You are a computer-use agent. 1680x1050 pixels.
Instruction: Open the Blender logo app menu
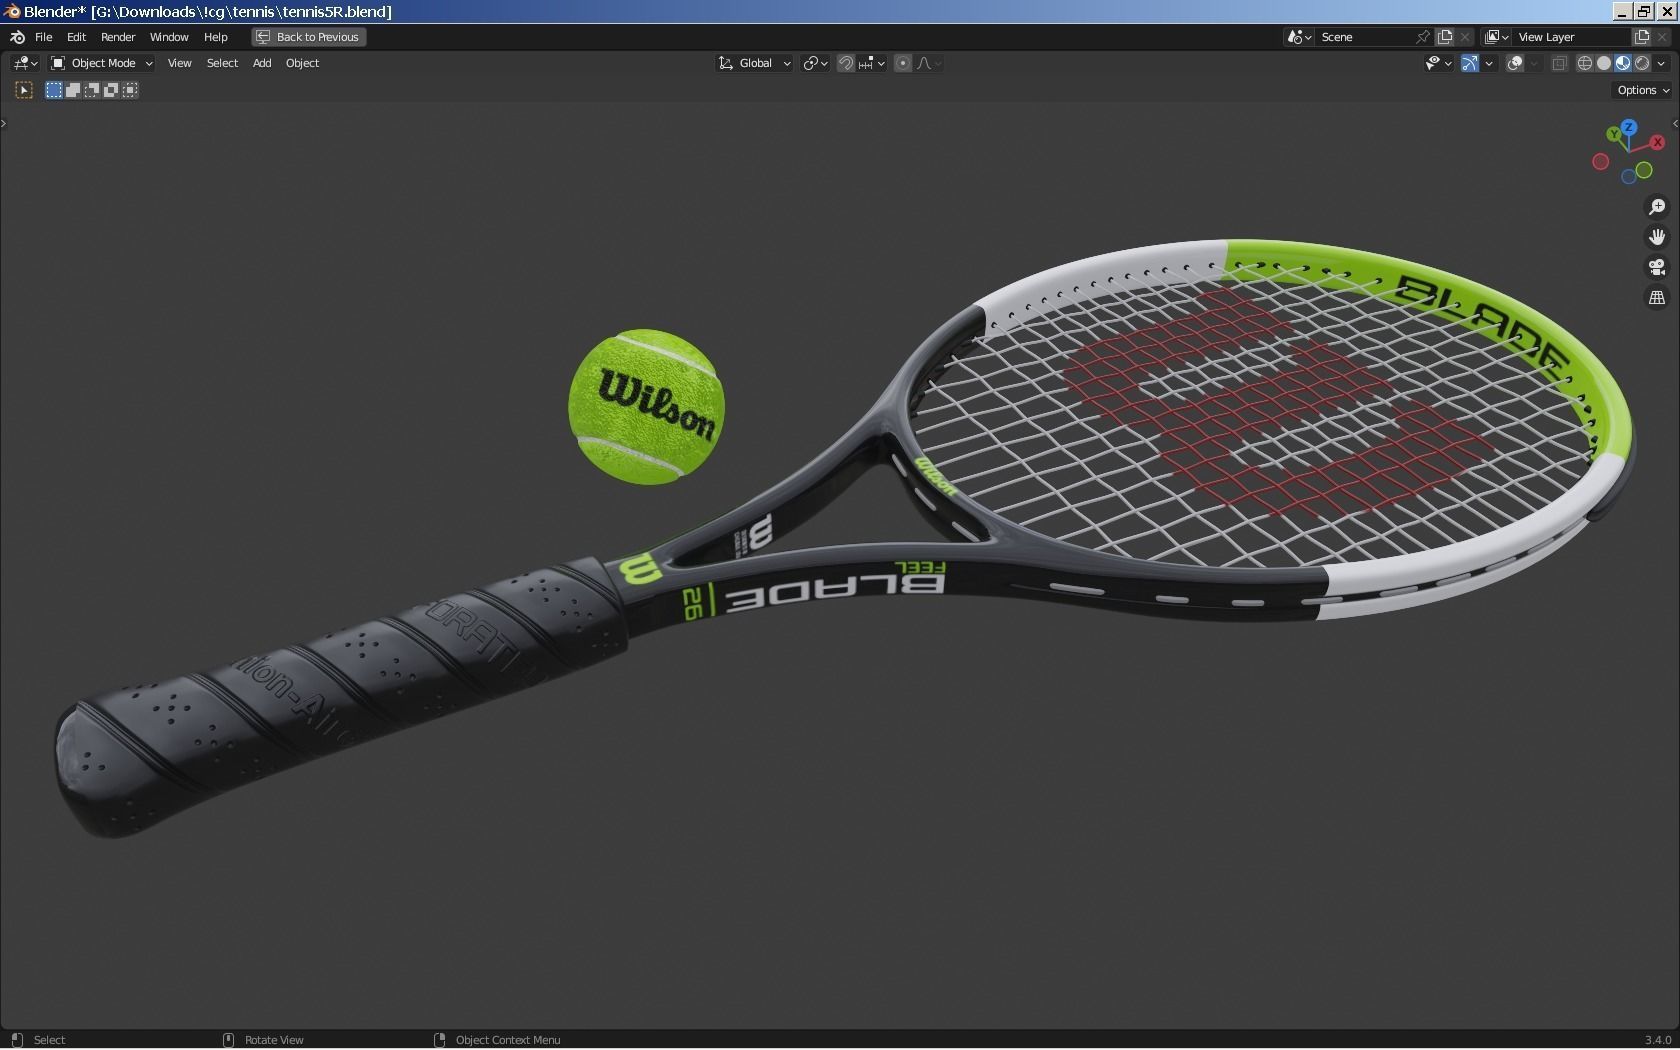tap(17, 37)
